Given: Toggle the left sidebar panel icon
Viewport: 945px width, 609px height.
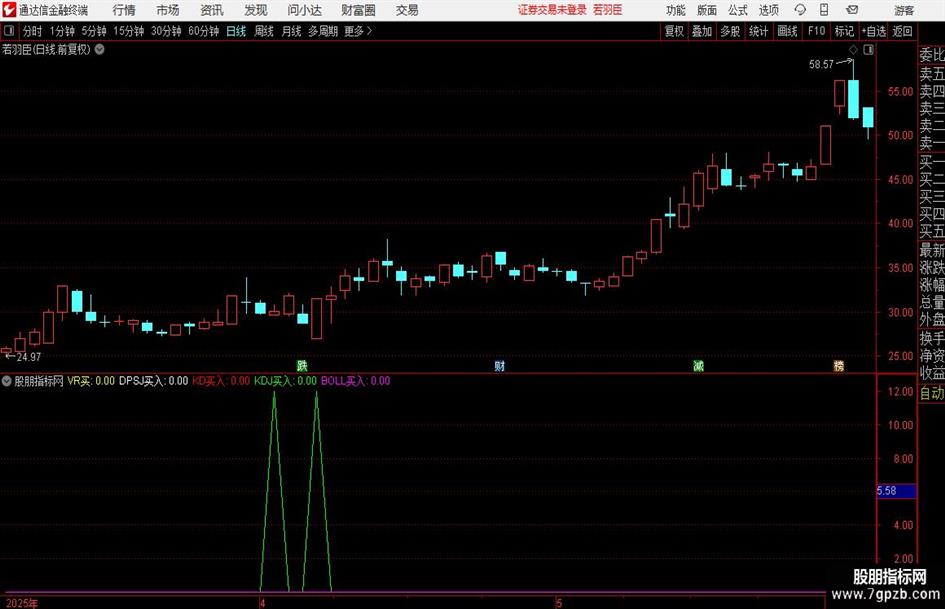Looking at the screenshot, I should [x=9, y=31].
